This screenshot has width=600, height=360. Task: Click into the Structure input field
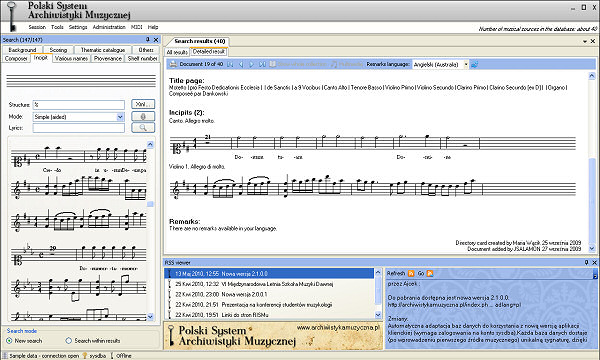click(79, 105)
